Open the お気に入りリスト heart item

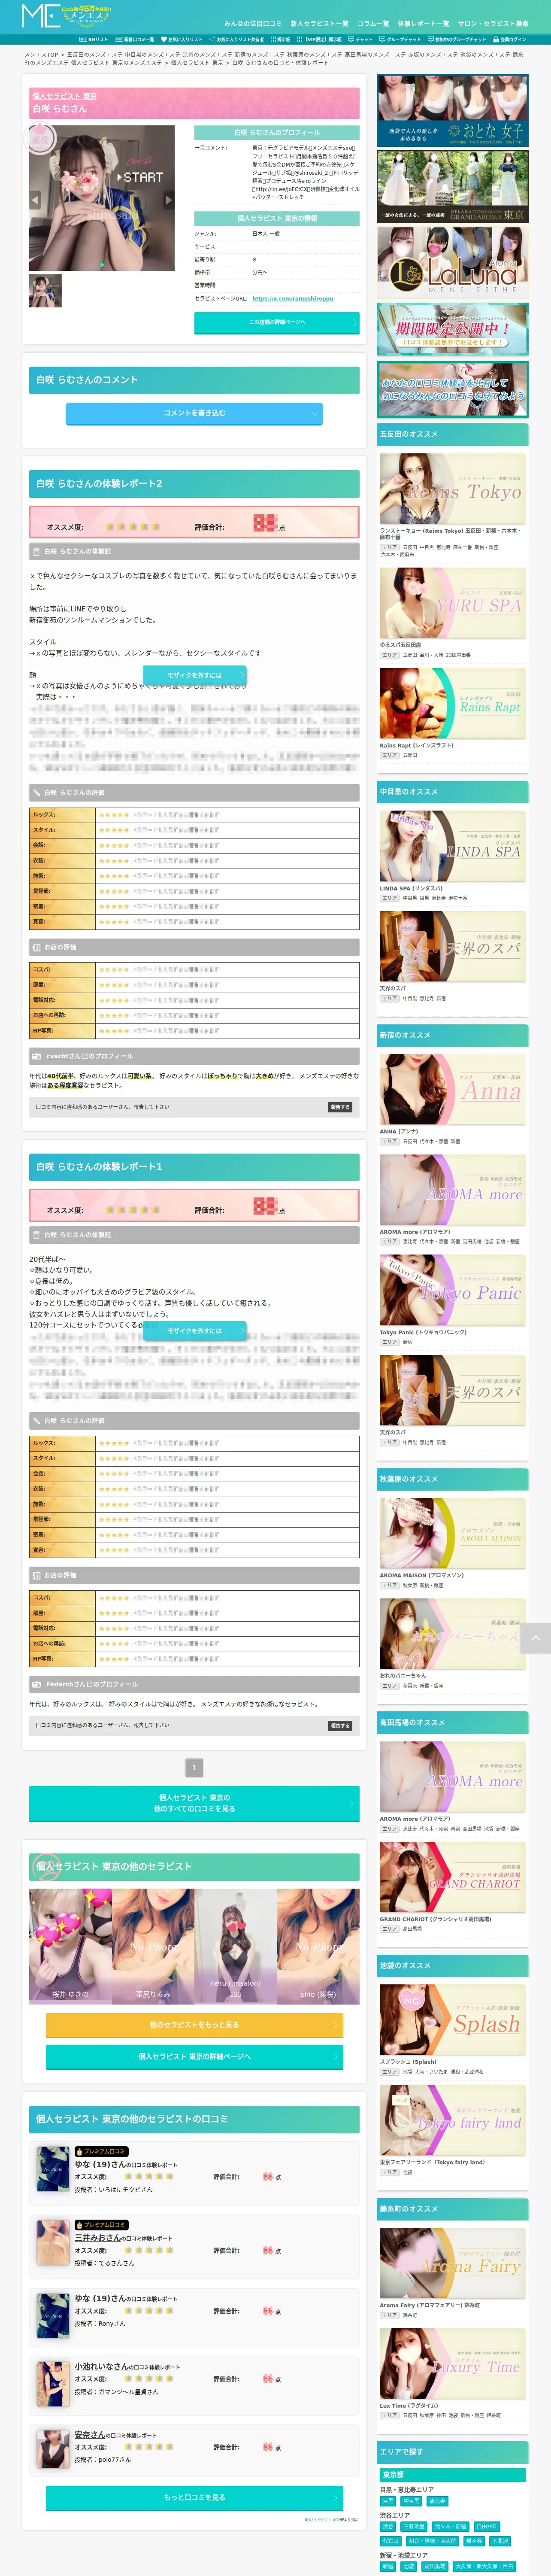coord(182,40)
